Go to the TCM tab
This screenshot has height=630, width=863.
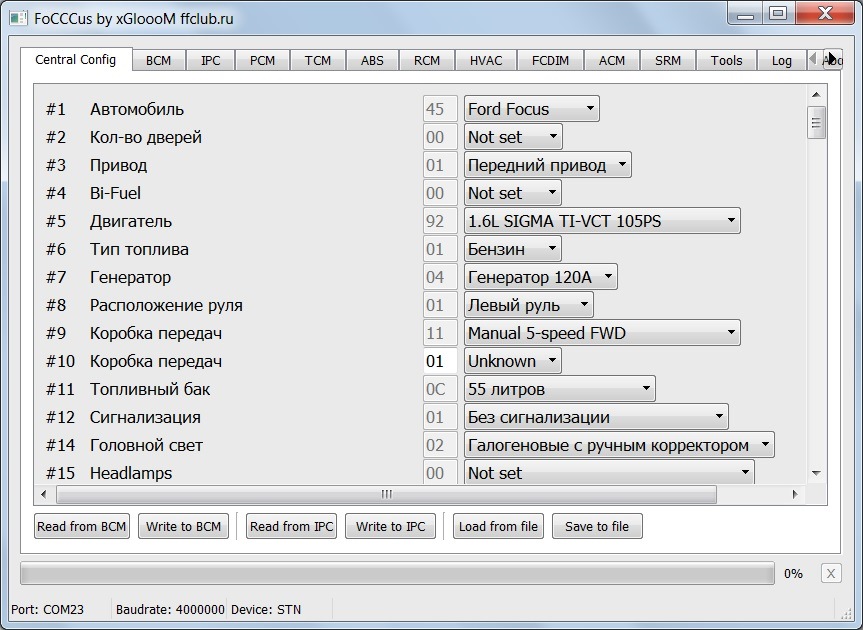click(318, 61)
